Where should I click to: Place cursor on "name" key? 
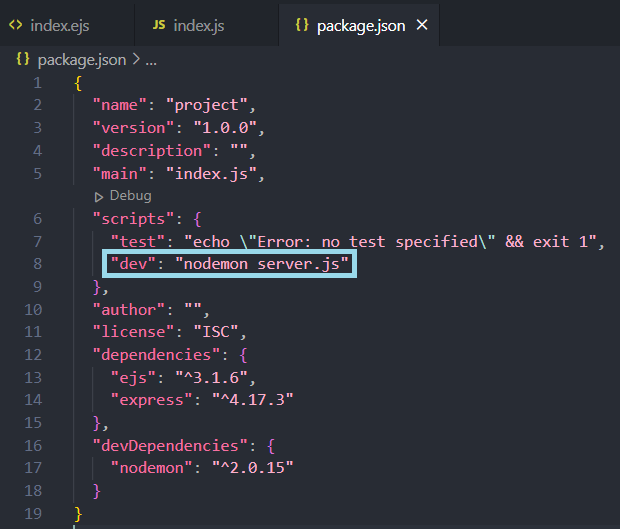(119, 105)
